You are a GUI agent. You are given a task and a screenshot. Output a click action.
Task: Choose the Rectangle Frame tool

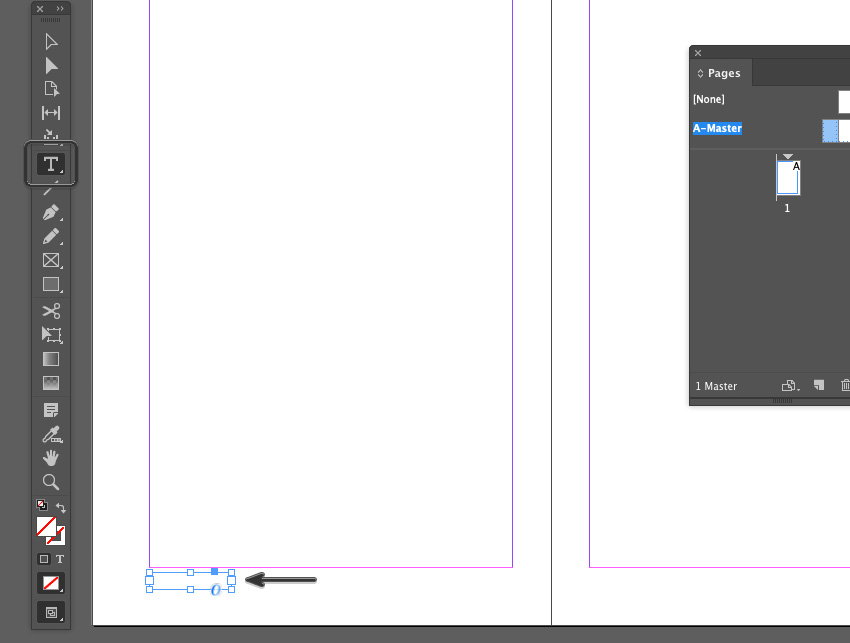point(50,261)
